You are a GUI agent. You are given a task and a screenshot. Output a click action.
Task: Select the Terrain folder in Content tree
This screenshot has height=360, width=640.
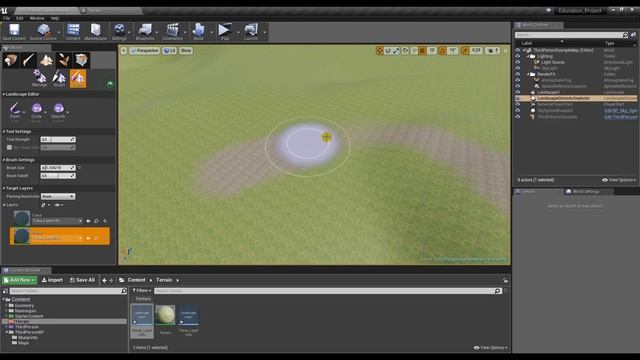[x=22, y=322]
